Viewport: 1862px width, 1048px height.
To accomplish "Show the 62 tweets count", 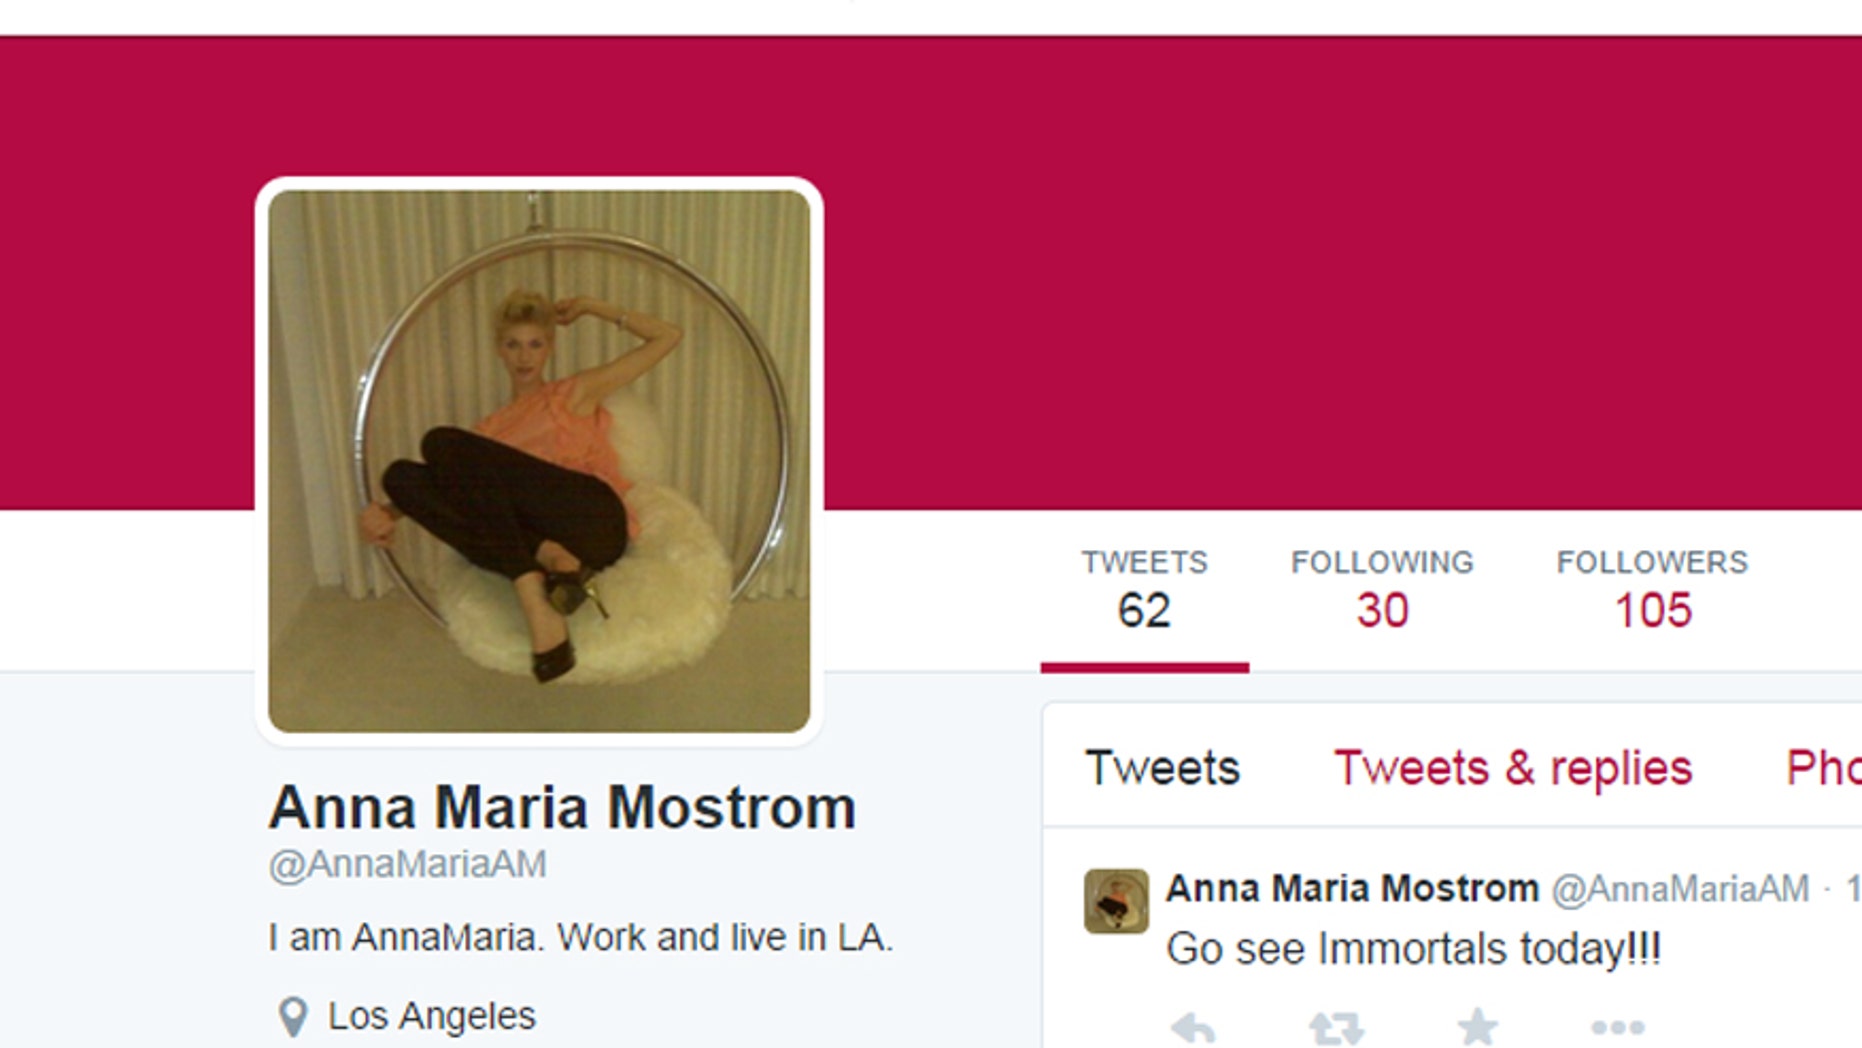I will (x=1144, y=590).
